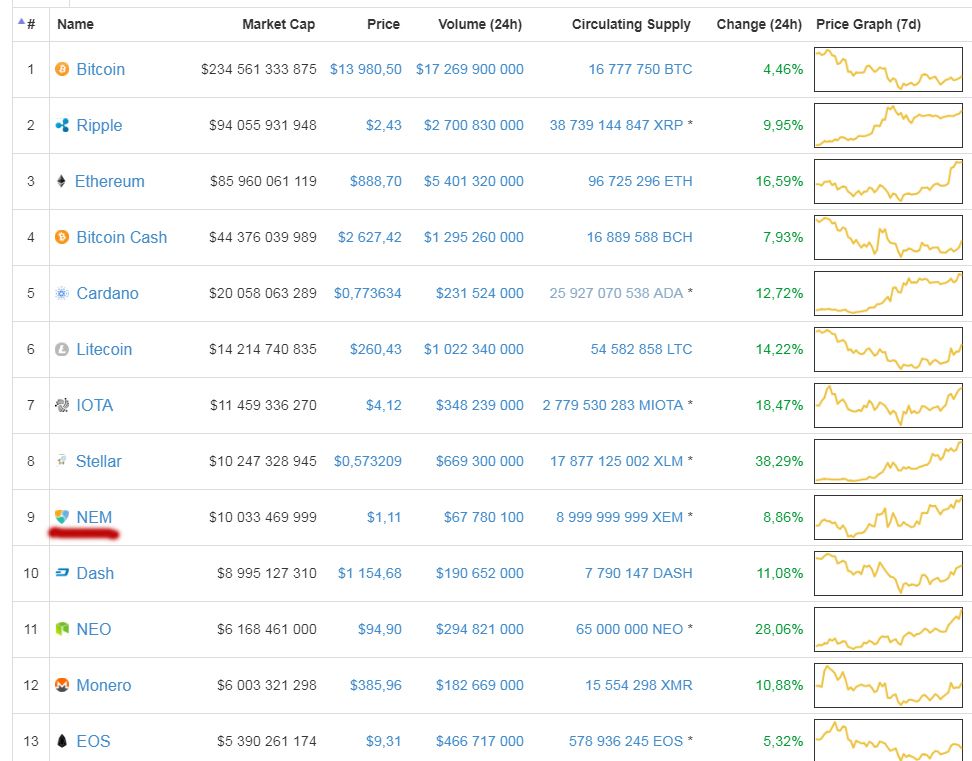Click the Ethereum diamond logo icon

pyautogui.click(x=61, y=181)
